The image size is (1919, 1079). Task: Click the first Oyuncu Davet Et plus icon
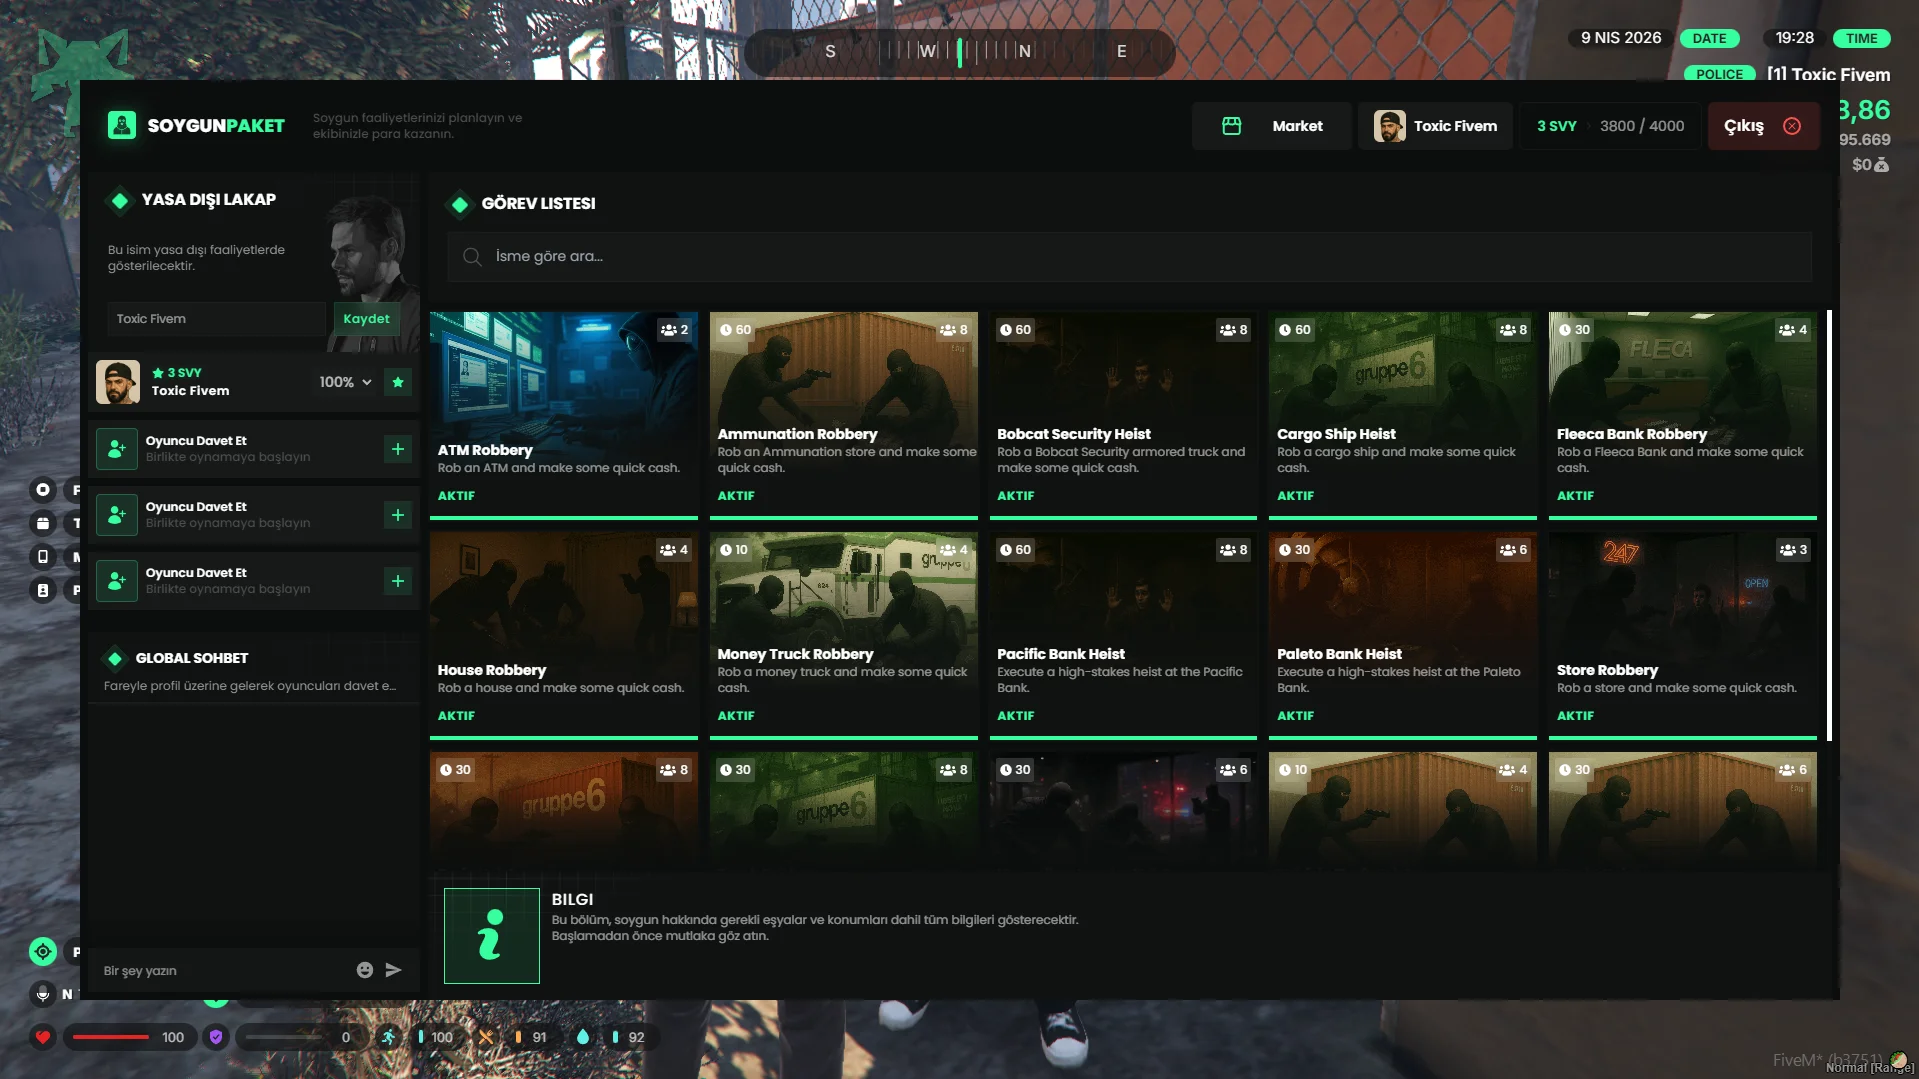pos(398,449)
